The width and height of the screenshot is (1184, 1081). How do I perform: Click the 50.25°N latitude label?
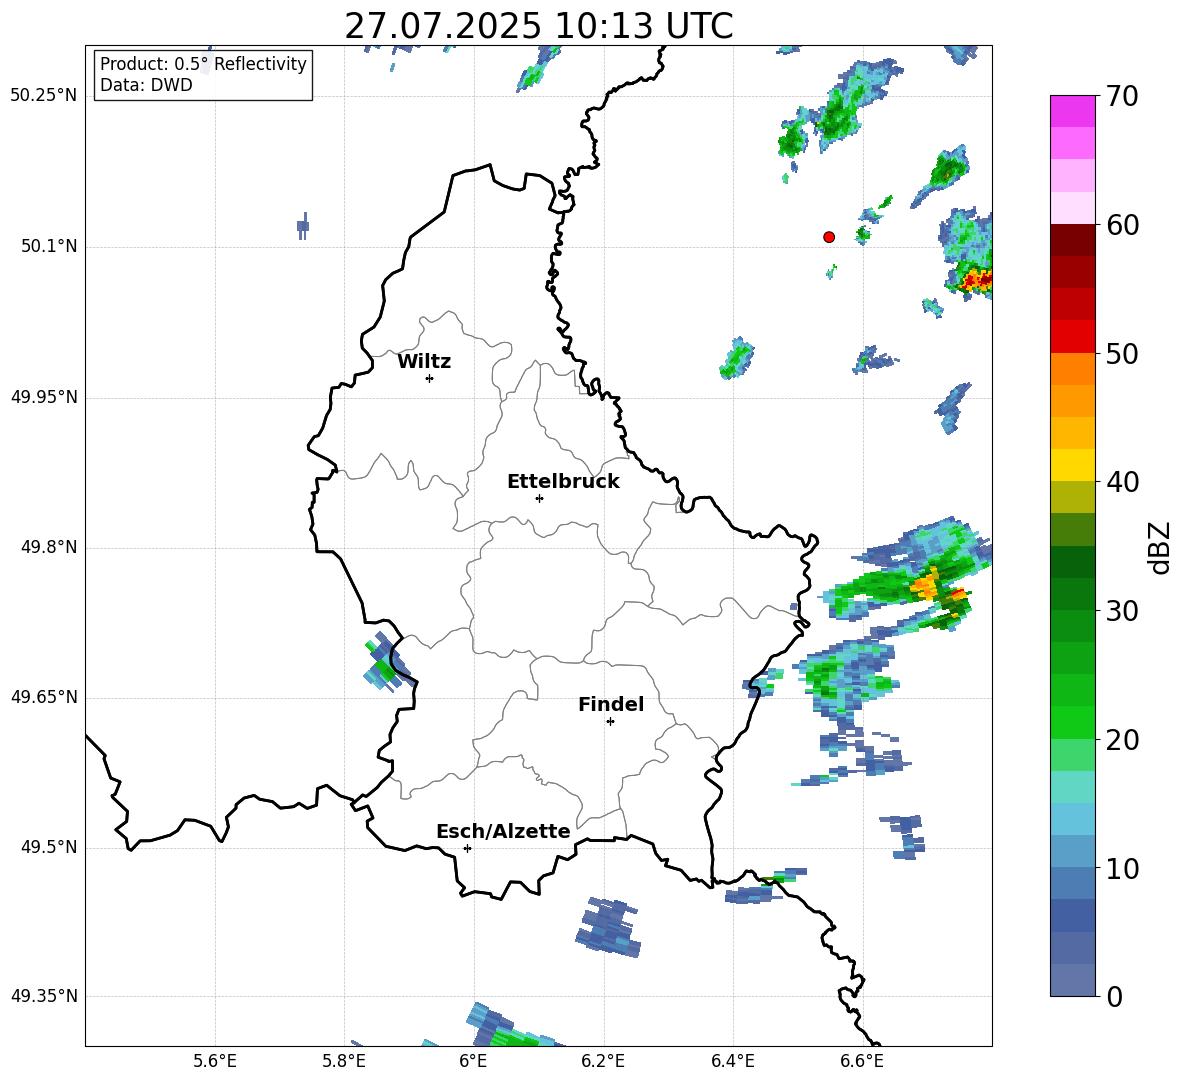pos(44,96)
